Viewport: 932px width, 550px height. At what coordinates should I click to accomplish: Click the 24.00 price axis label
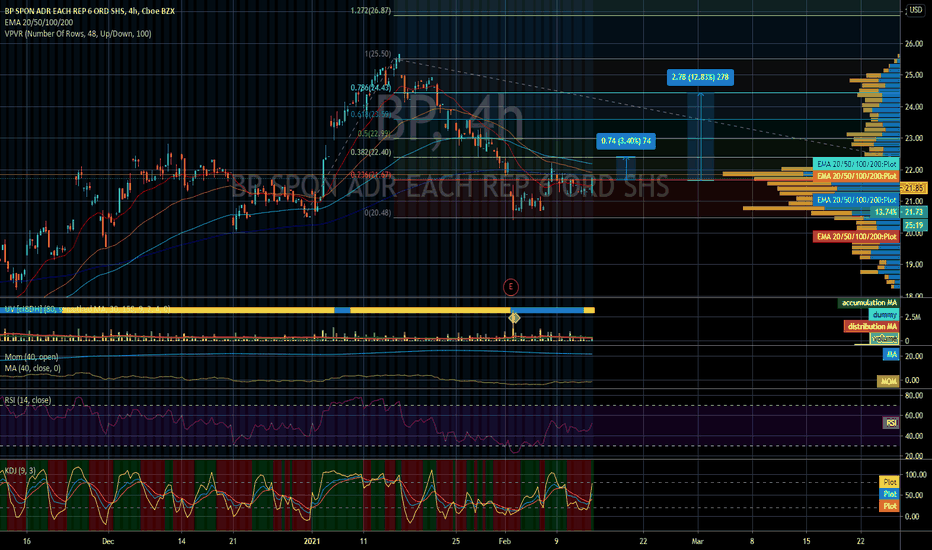(914, 107)
